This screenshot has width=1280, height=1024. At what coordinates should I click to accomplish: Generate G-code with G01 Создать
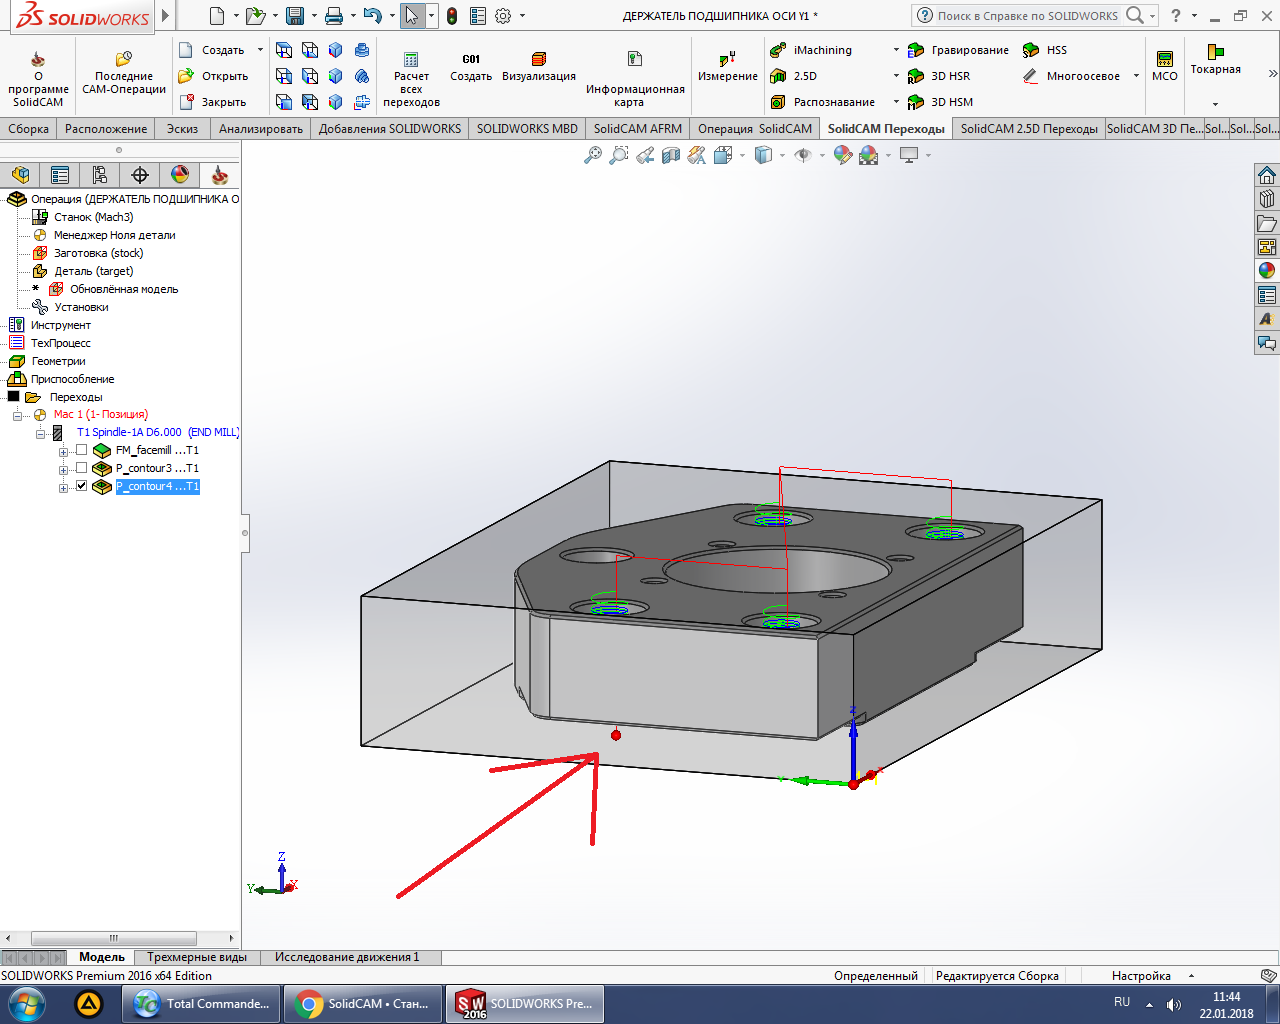471,68
